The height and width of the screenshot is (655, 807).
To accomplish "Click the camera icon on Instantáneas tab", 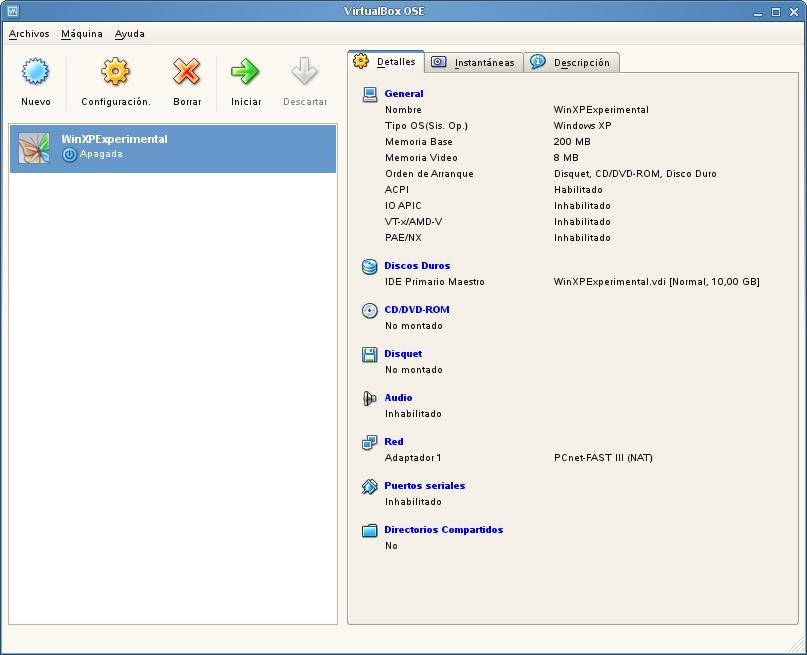I will pyautogui.click(x=438, y=62).
